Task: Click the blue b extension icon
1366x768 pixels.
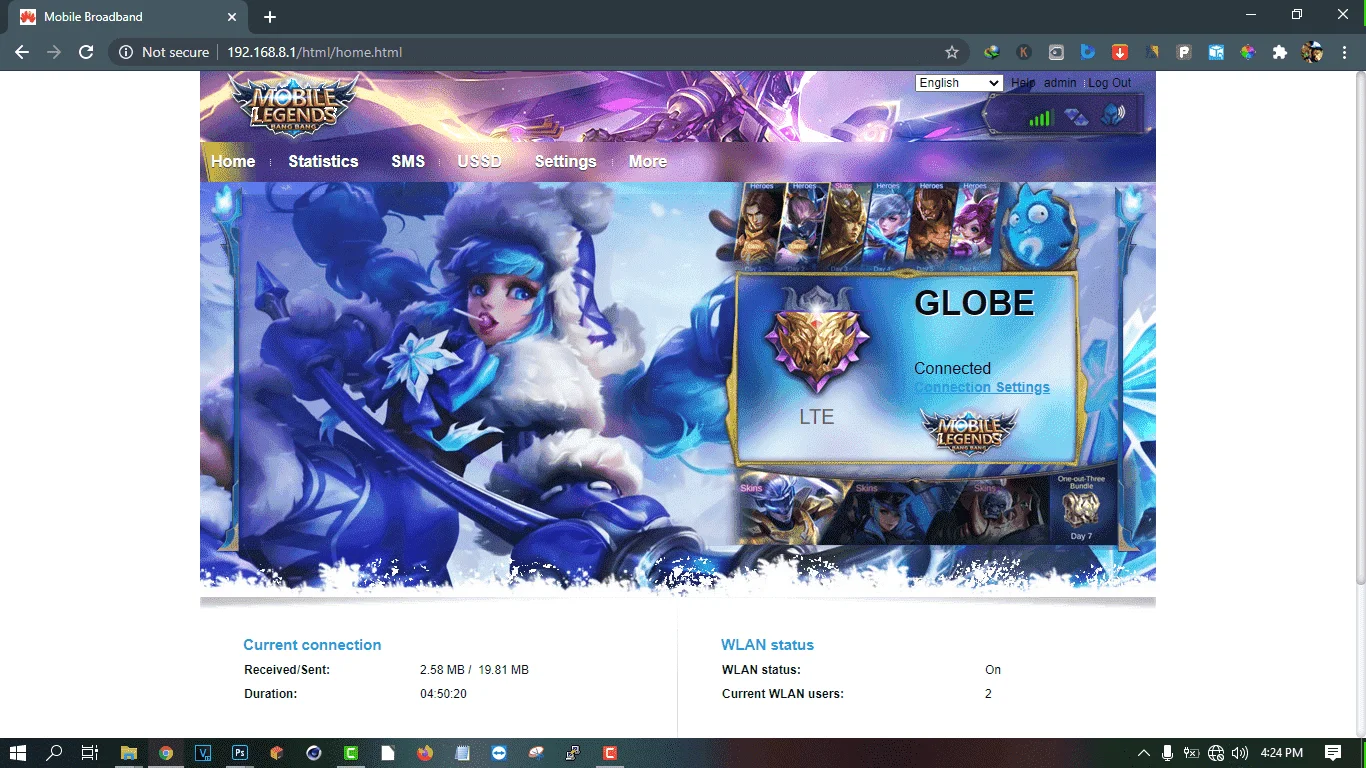Action: tap(1088, 52)
